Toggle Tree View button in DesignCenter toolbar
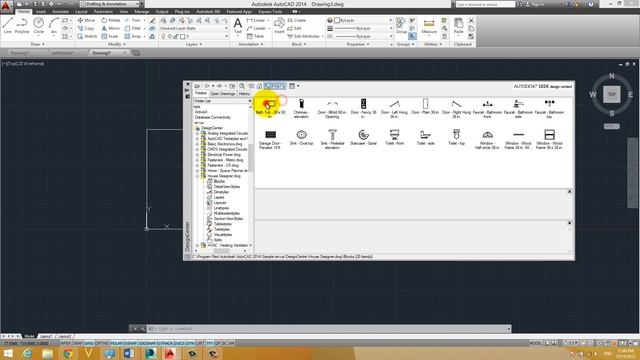Screen dimensions: 640x360 click(267, 86)
